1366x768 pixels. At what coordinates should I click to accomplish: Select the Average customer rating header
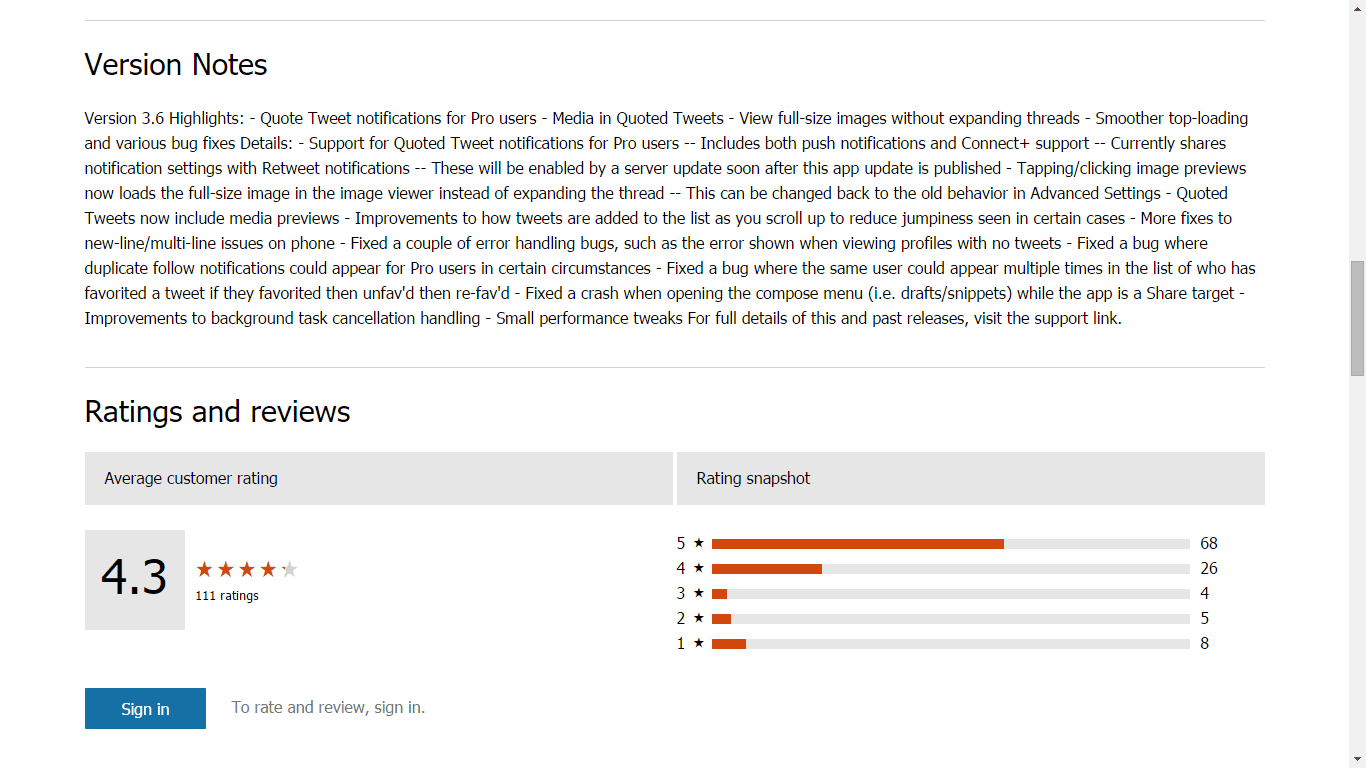pyautogui.click(x=379, y=478)
